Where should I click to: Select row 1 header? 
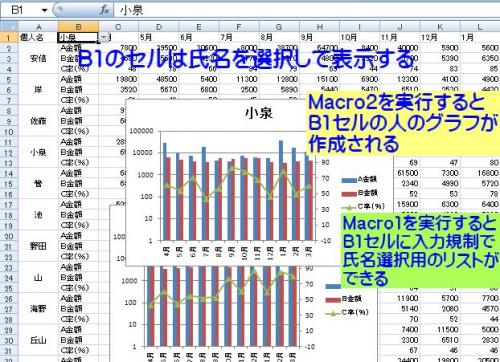point(9,37)
